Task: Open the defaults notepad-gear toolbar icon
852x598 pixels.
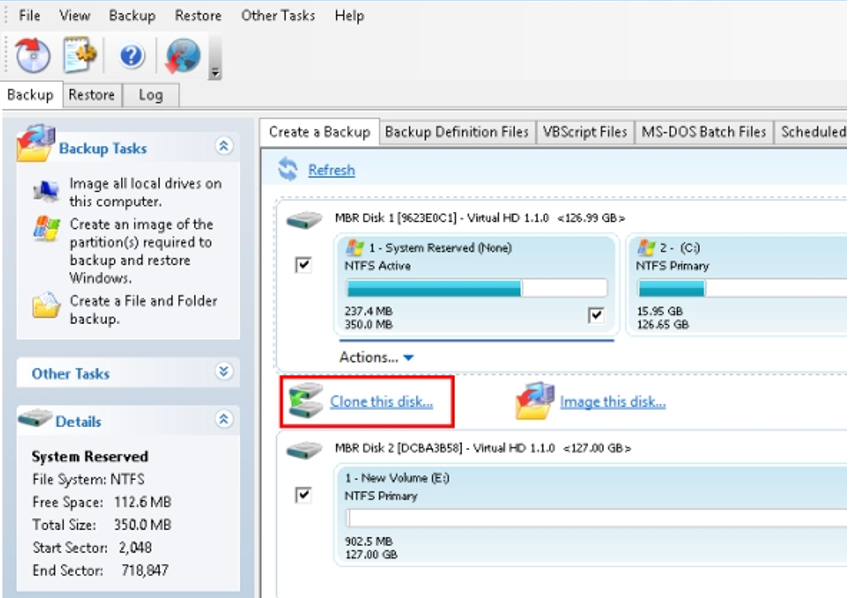Action: point(79,54)
